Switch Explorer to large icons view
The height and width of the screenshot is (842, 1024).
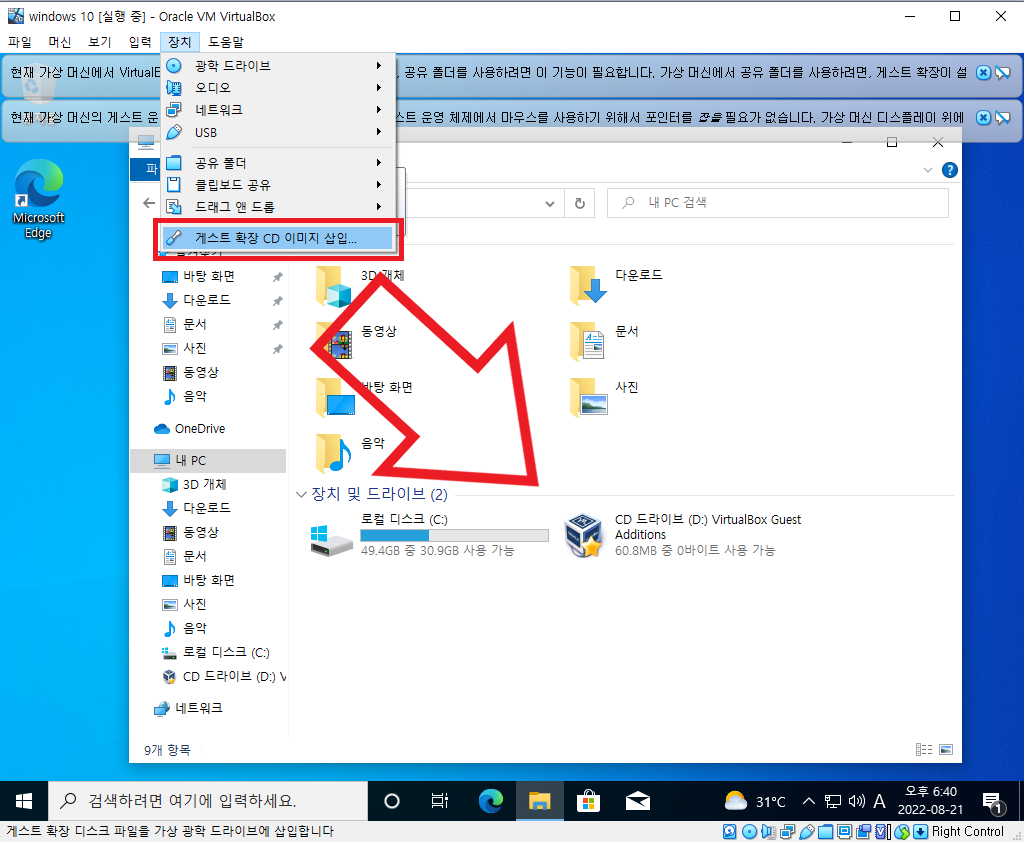[946, 749]
